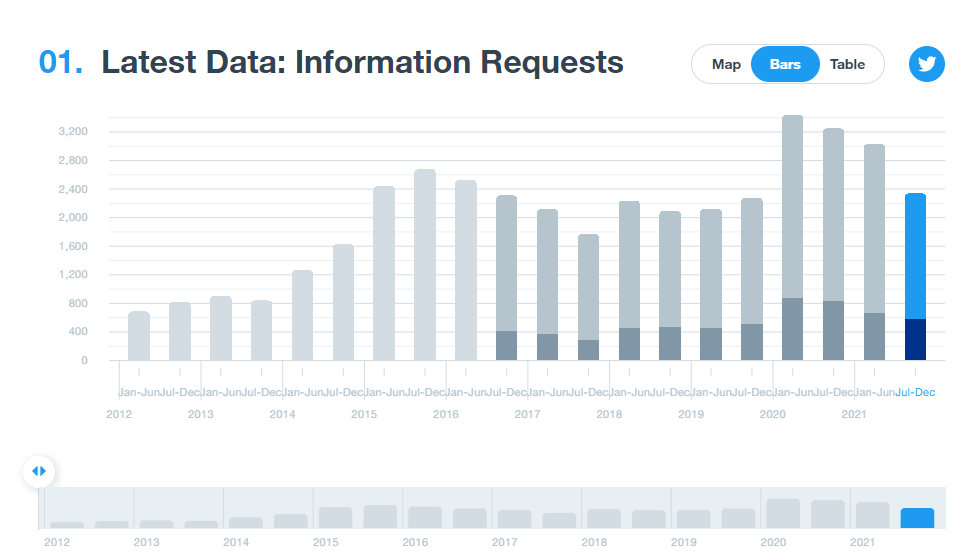Click the Jan-Jun 2020 mini timeline bar
977x559 pixels.
(x=783, y=513)
